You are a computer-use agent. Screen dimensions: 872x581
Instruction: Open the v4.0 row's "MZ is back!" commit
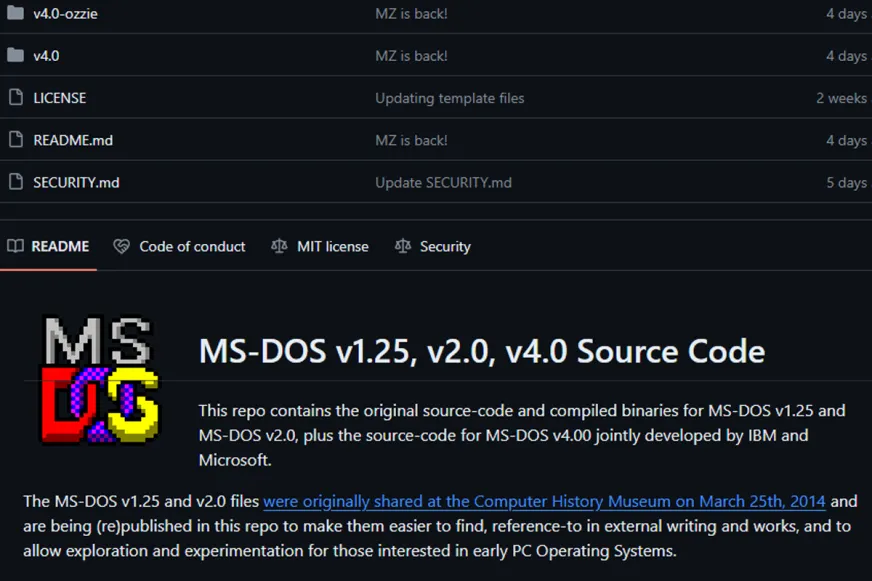412,56
